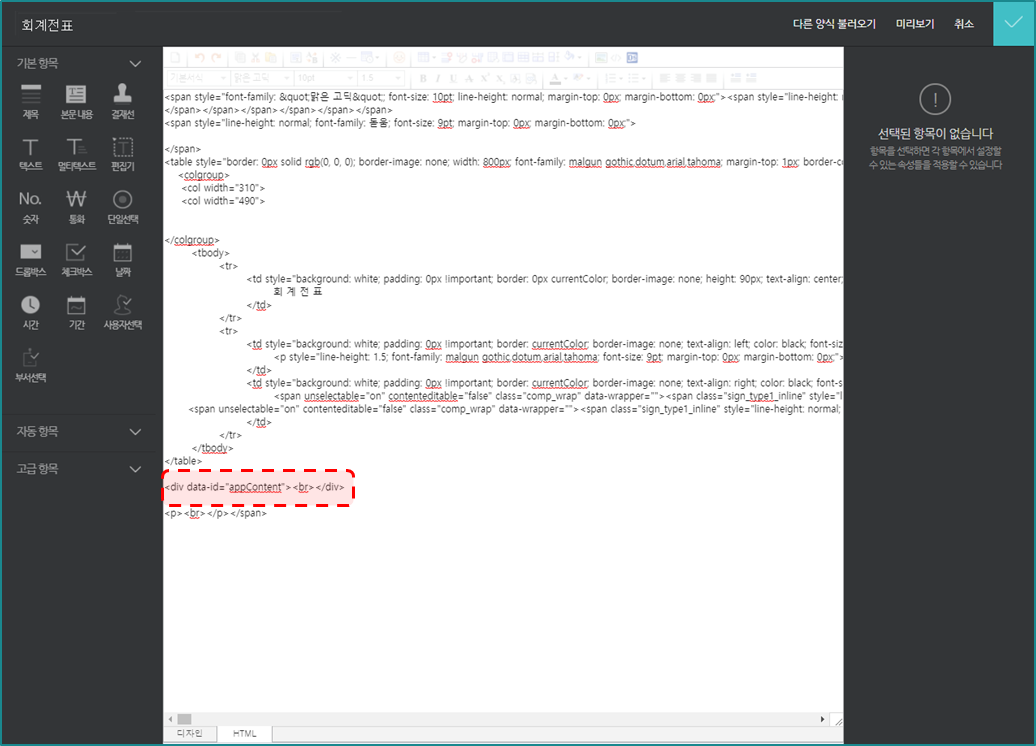Image resolution: width=1036 pixels, height=746 pixels.
Task: Insert the 결재선 approval stamp component
Action: pyautogui.click(x=122, y=101)
